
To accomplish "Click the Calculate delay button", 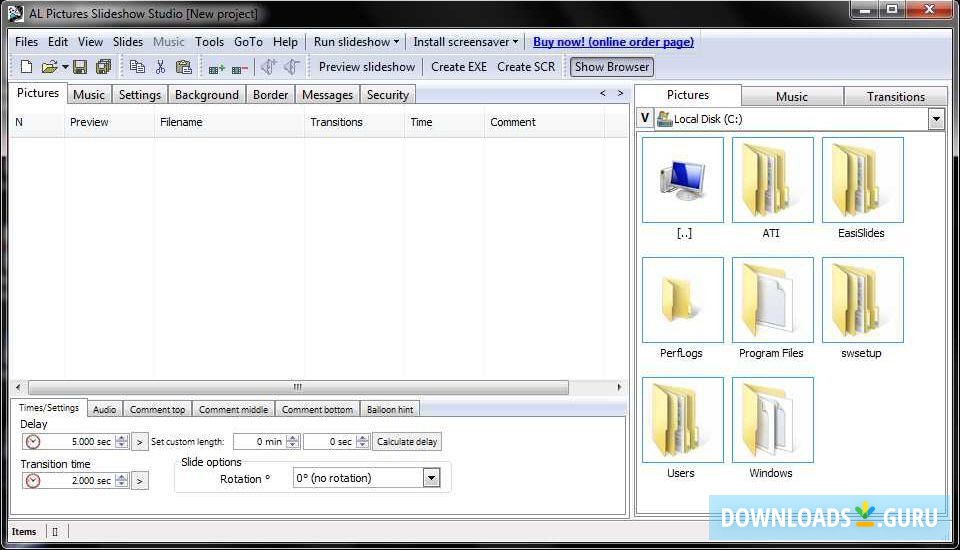I will [407, 442].
